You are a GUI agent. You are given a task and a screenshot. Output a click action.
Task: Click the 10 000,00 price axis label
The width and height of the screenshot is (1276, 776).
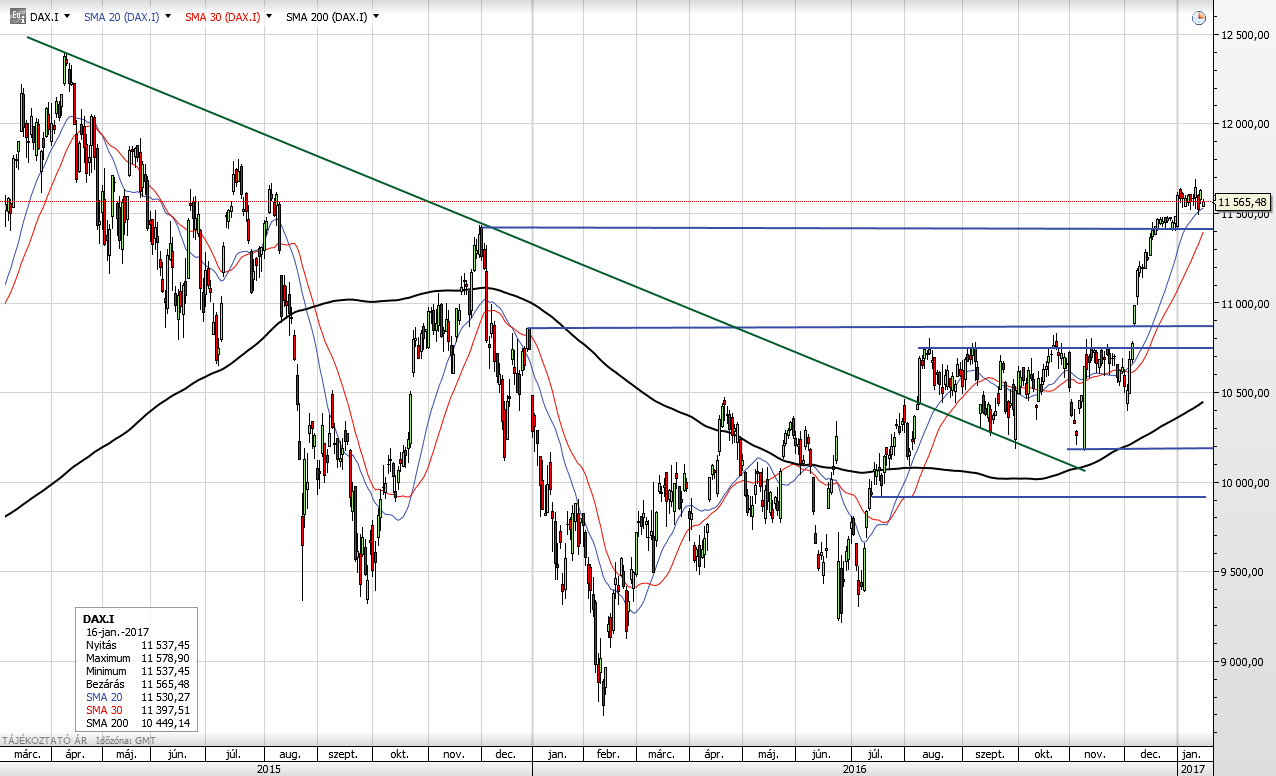[x=1244, y=483]
